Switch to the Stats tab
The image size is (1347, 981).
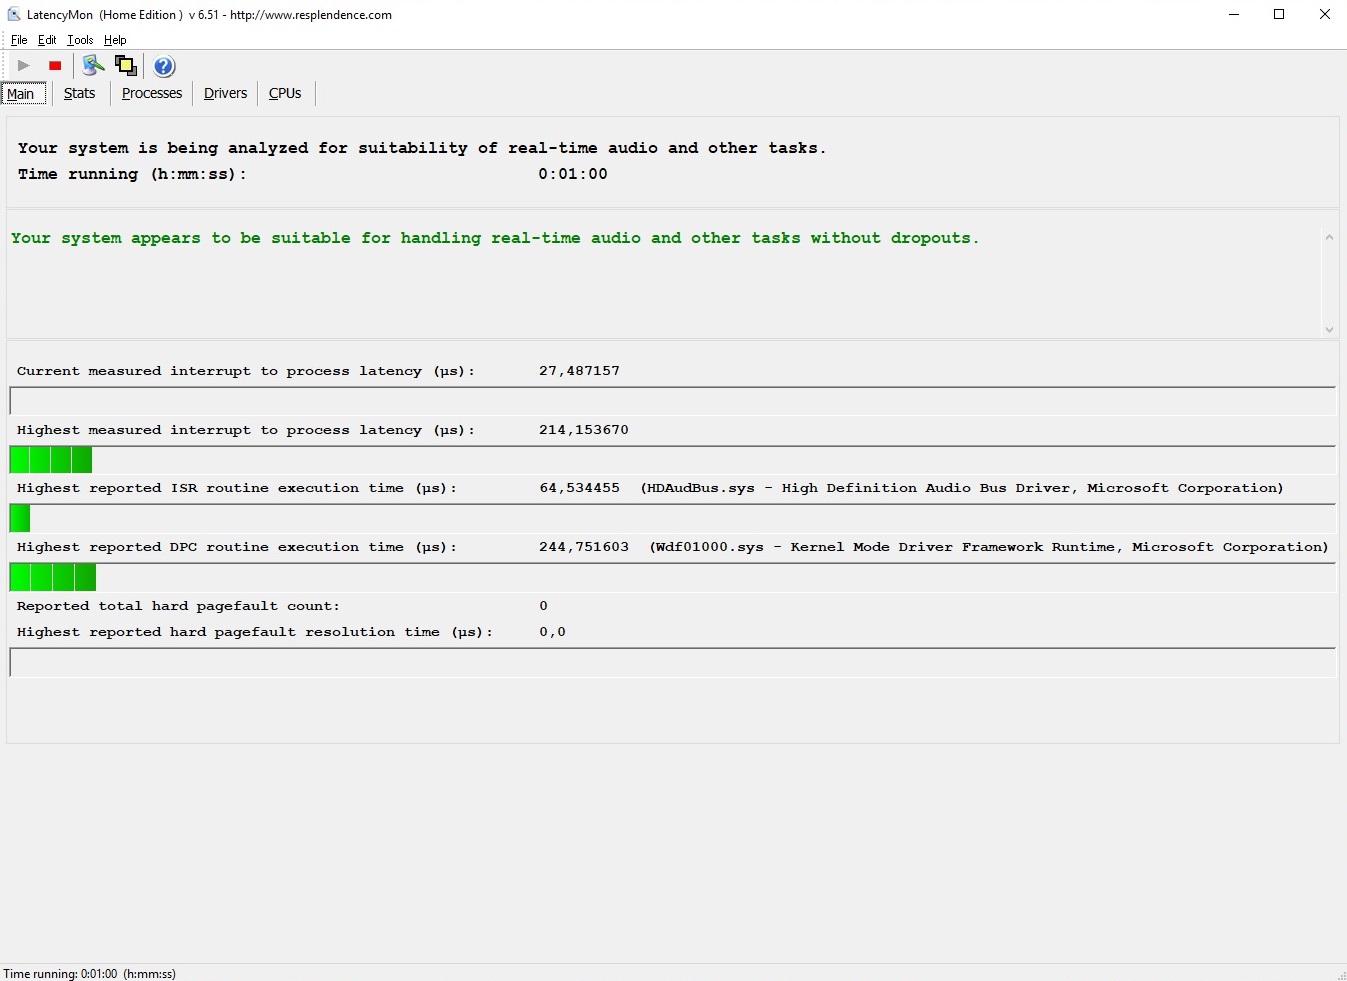[80, 93]
